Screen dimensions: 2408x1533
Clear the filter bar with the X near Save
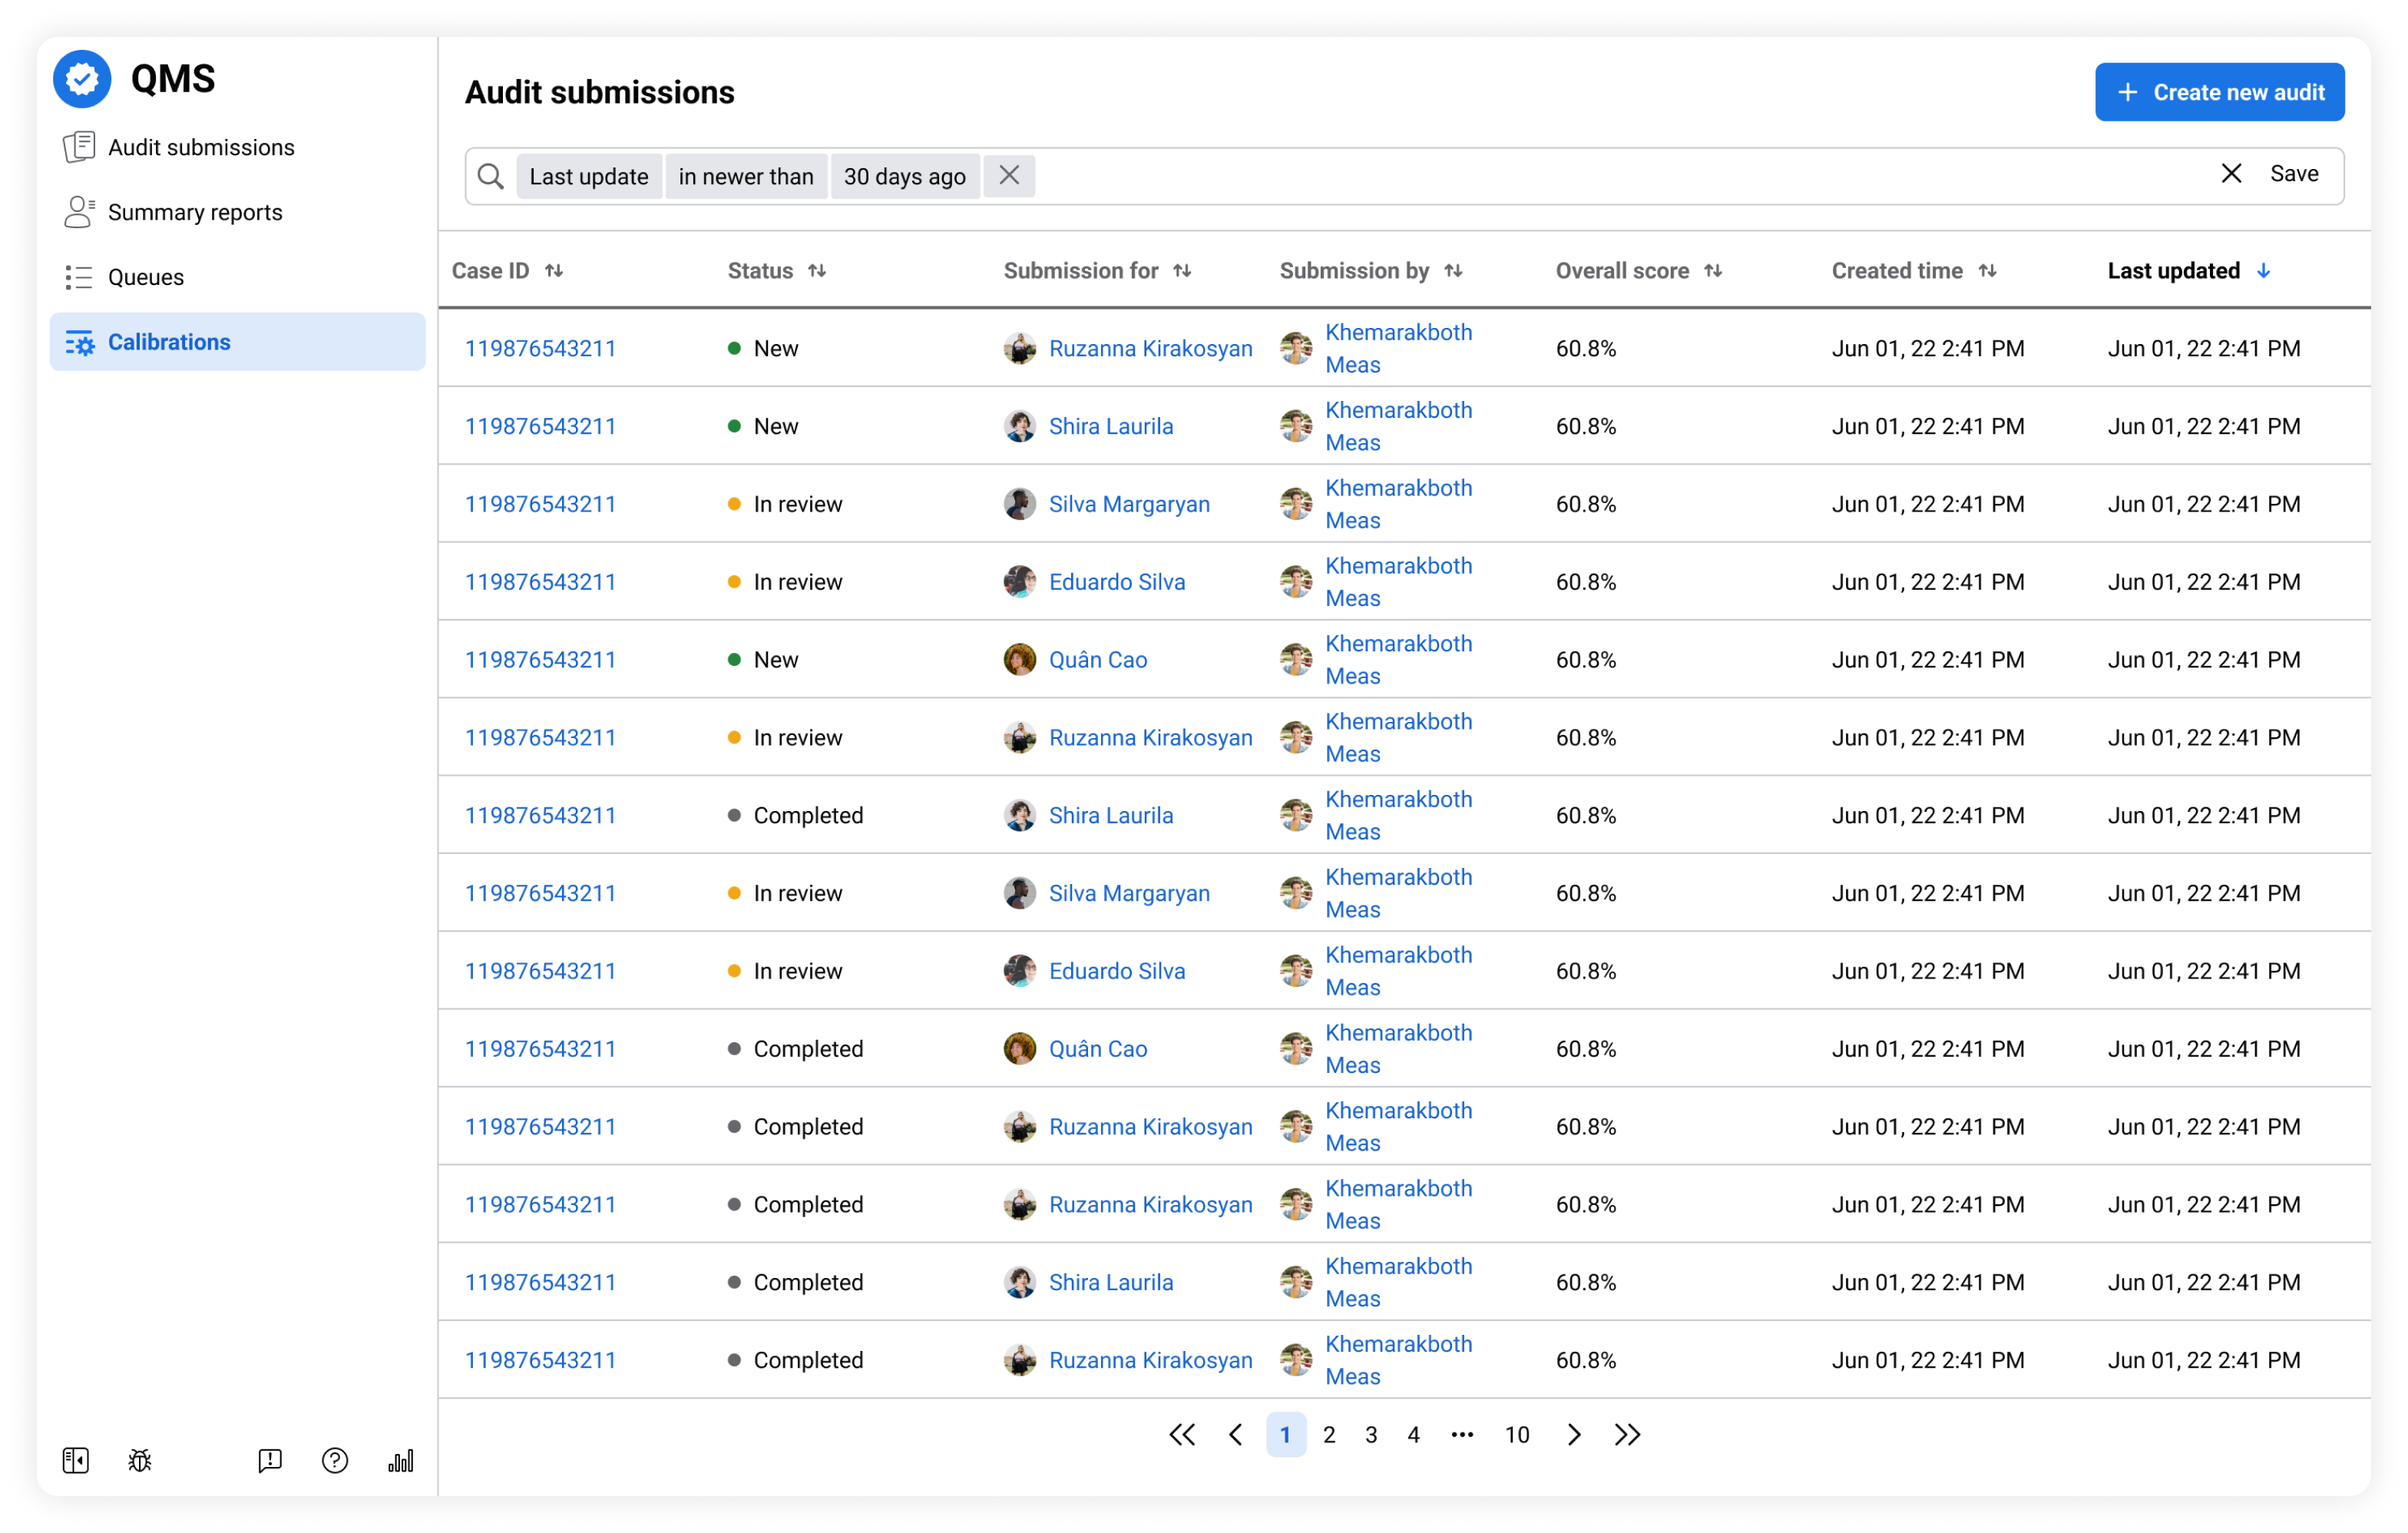[x=2231, y=174]
